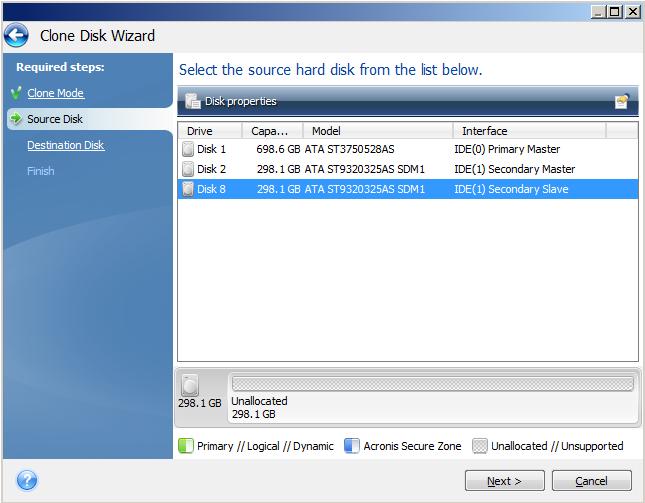Click the gray Unallocated/Unsupported legend swatch
The image size is (645, 503).
pyautogui.click(x=479, y=446)
